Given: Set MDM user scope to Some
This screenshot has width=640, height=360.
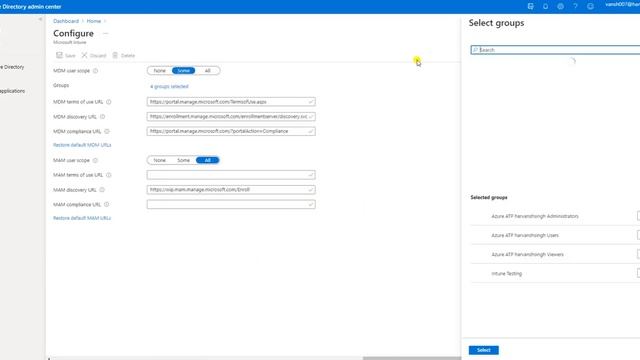Looking at the screenshot, I should pyautogui.click(x=183, y=71).
